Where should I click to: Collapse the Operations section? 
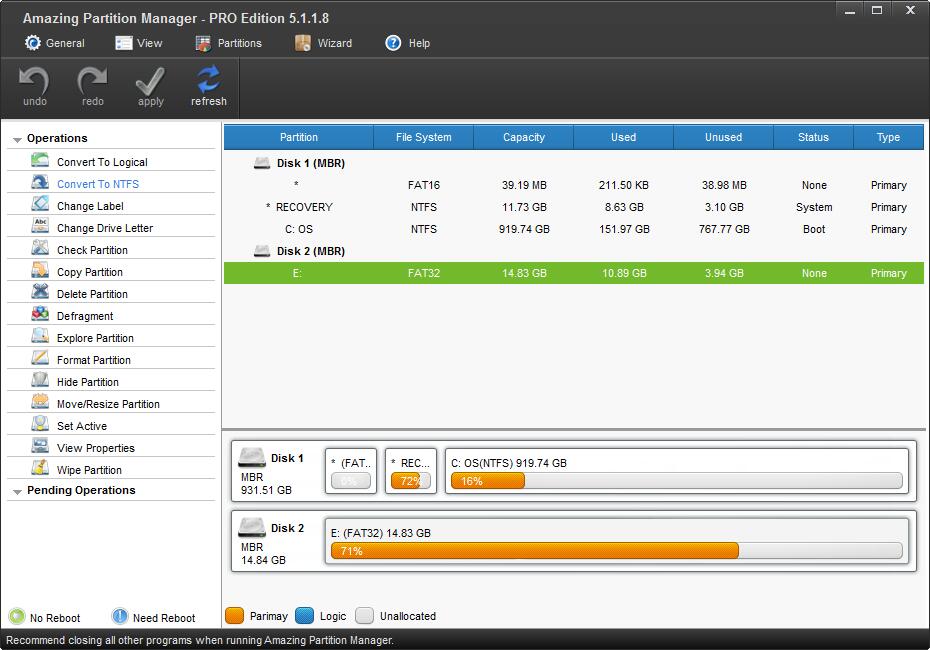coord(17,140)
